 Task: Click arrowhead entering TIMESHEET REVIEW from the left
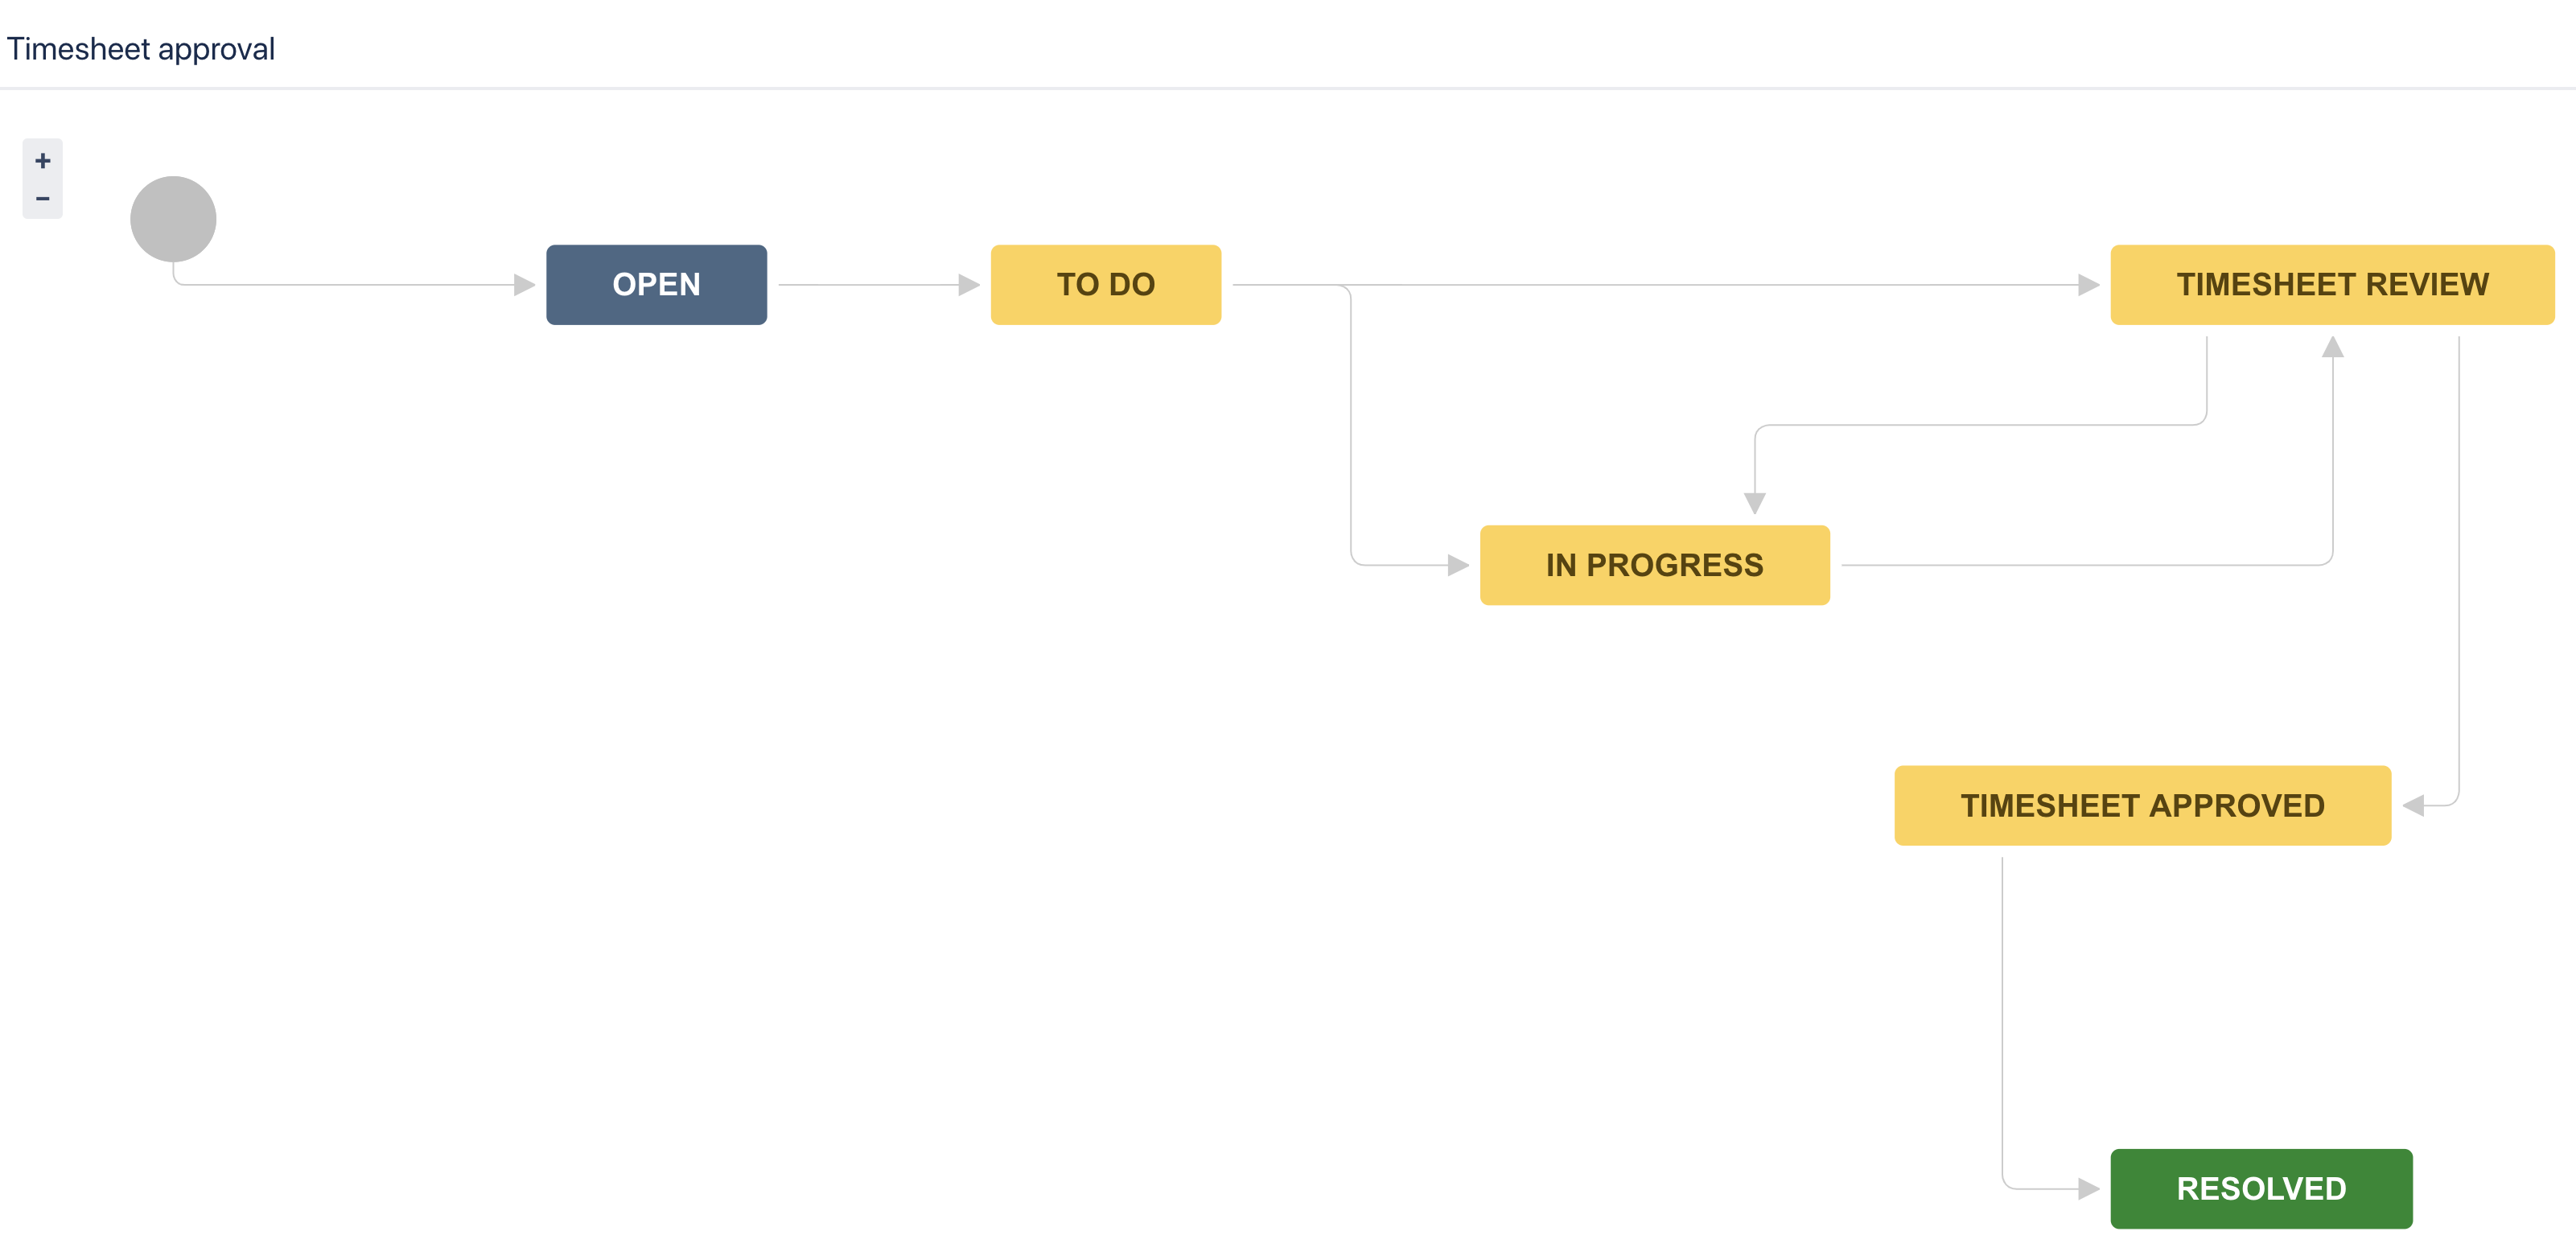click(2088, 285)
